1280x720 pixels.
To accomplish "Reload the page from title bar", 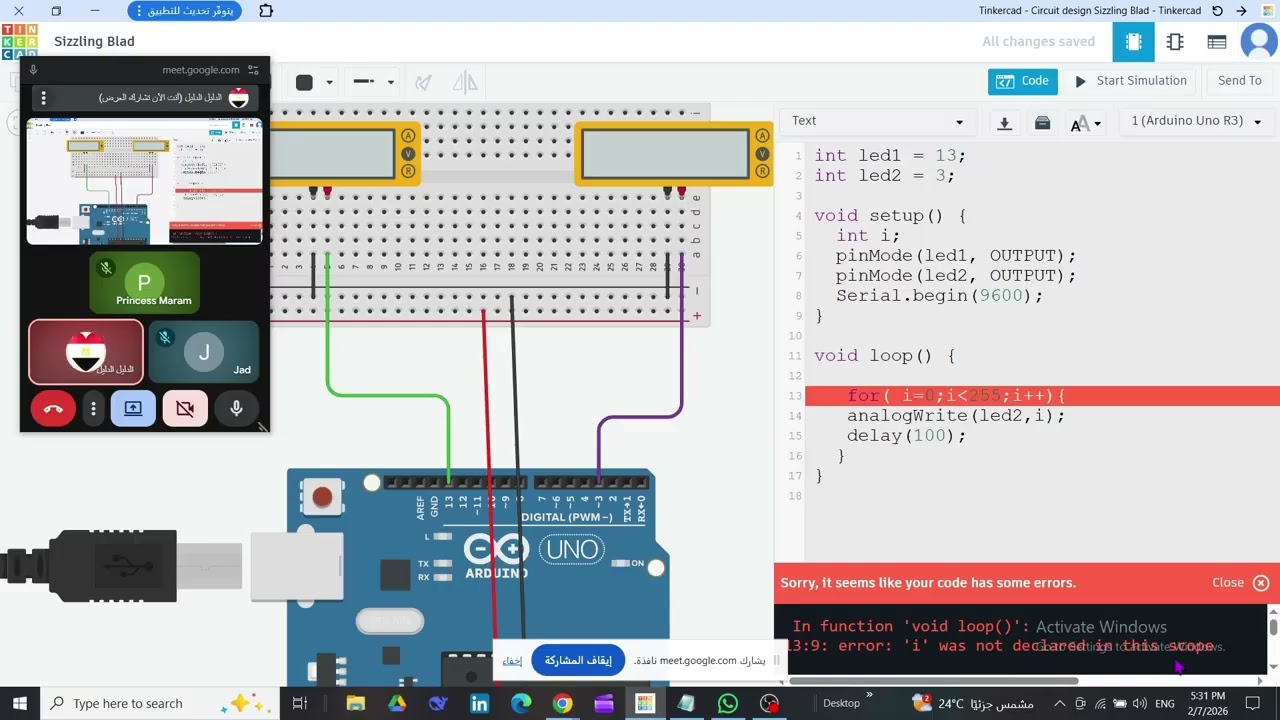I will click(x=1217, y=11).
